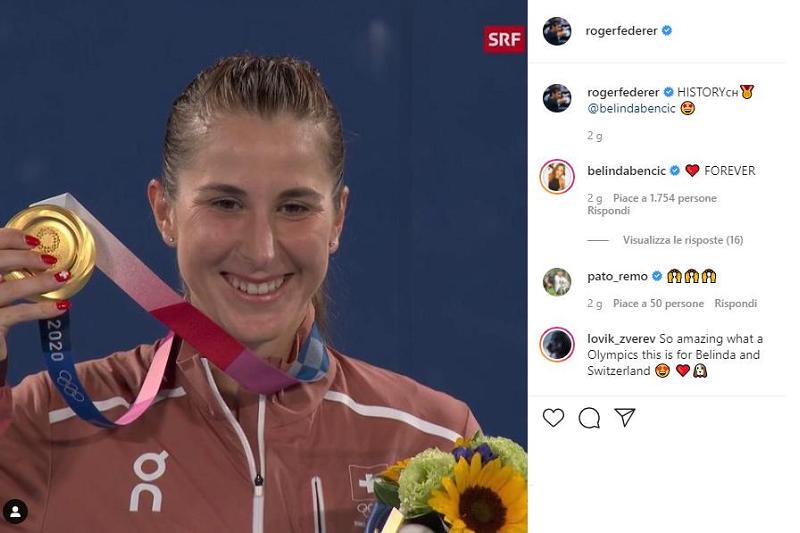Open the comment speech bubble icon

[589, 418]
